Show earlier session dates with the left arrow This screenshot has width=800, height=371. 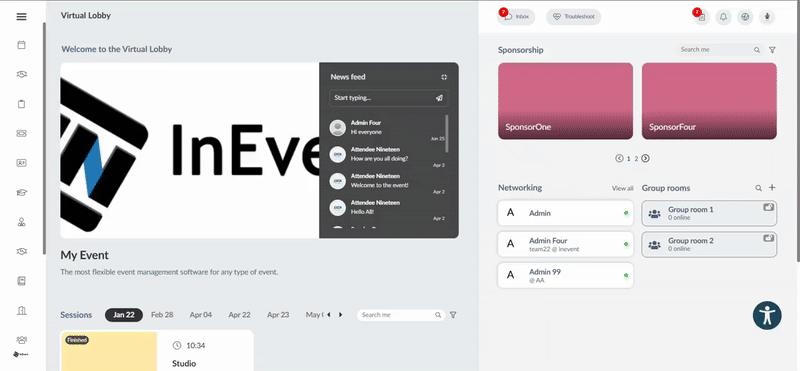(328, 315)
